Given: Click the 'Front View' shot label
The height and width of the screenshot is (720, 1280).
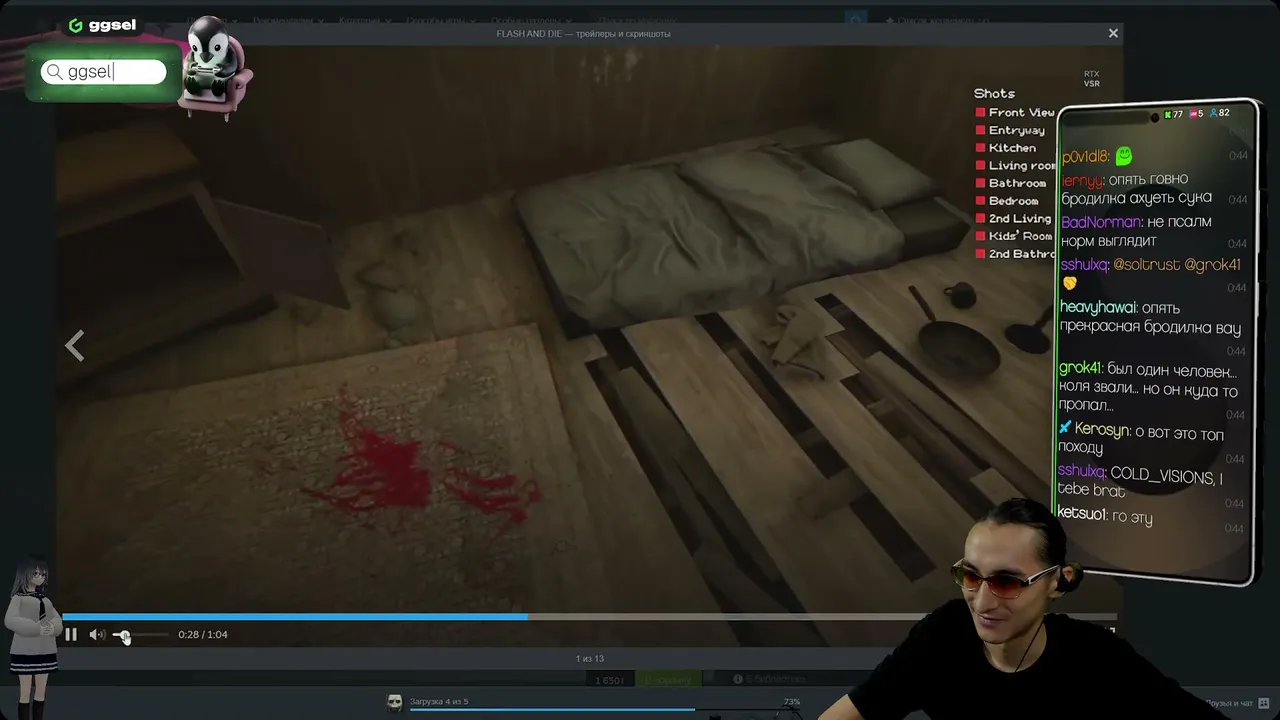Looking at the screenshot, I should click(1021, 113).
